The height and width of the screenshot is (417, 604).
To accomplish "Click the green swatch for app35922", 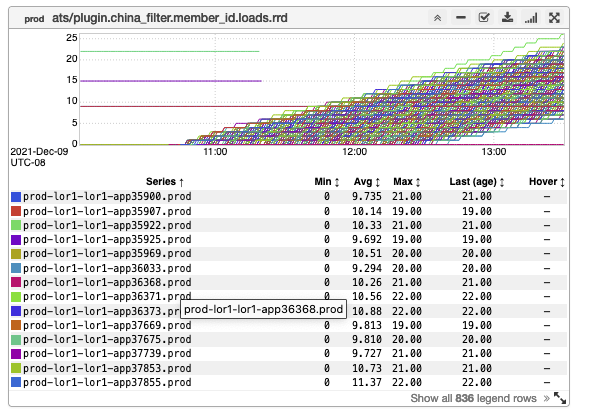I will pyautogui.click(x=15, y=226).
